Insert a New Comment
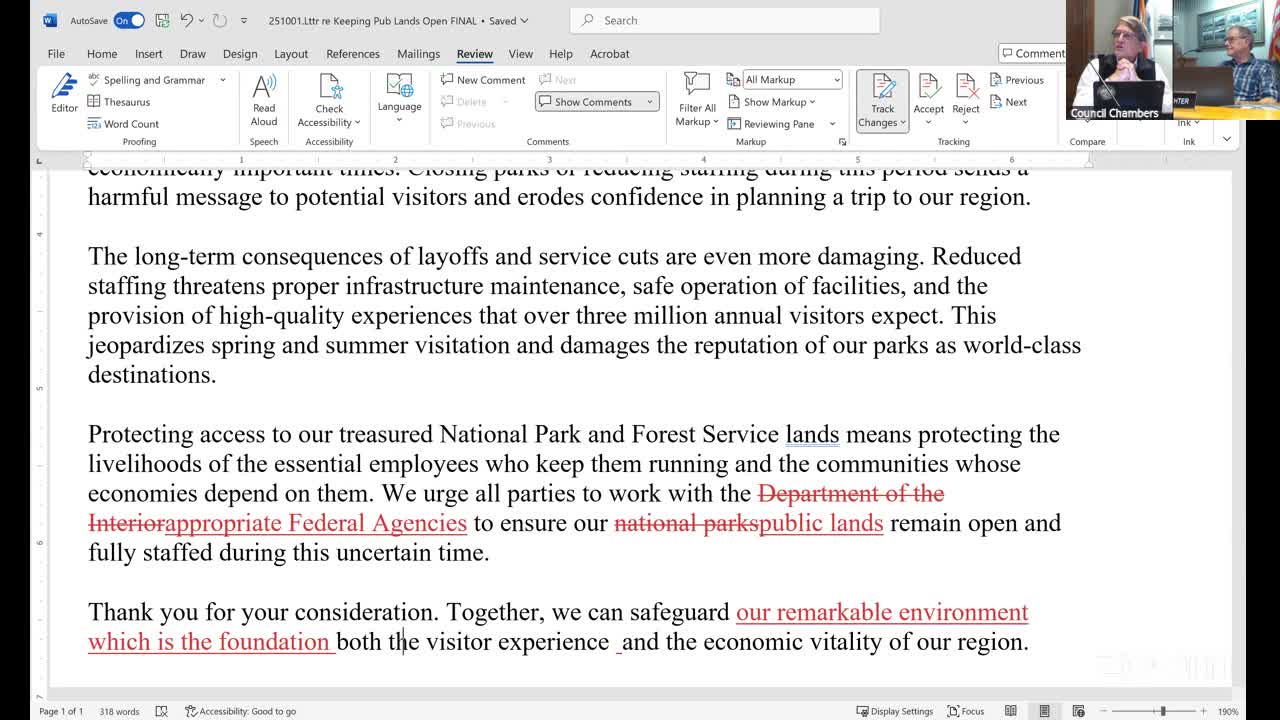This screenshot has height=720, width=1280. click(483, 79)
